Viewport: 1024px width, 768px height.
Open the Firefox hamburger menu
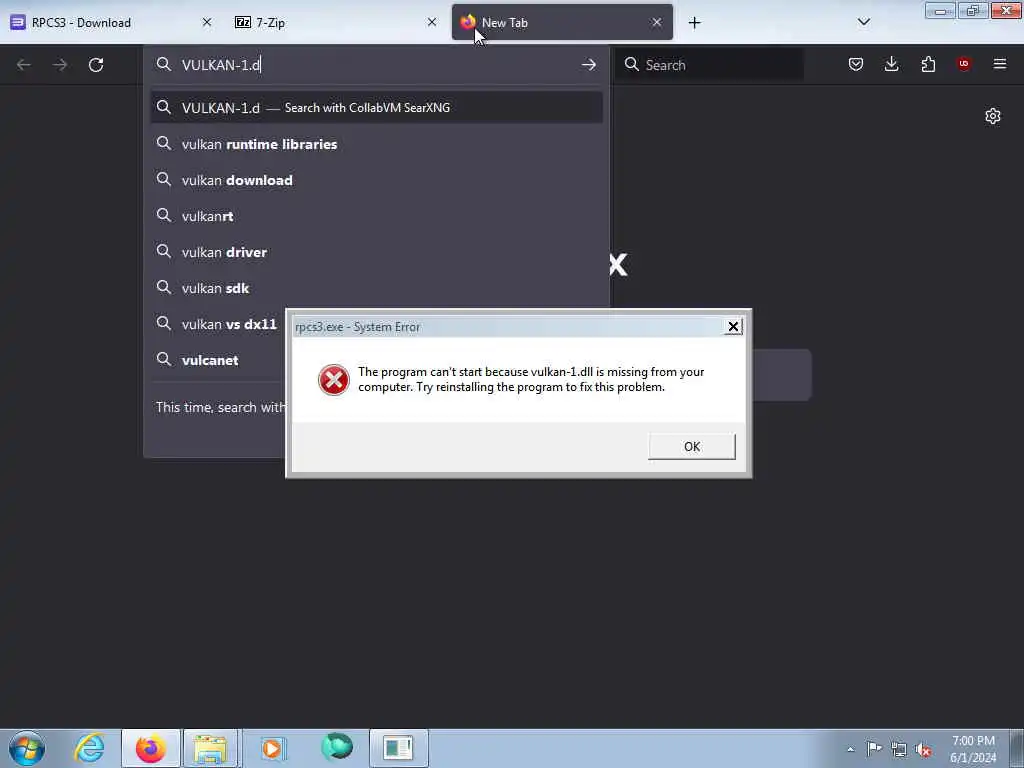[1000, 64]
